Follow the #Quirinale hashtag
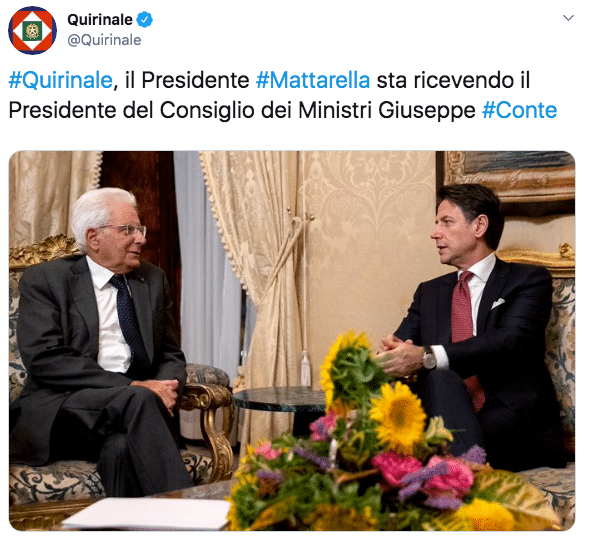Image resolution: width=590 pixels, height=540 pixels. 61,80
